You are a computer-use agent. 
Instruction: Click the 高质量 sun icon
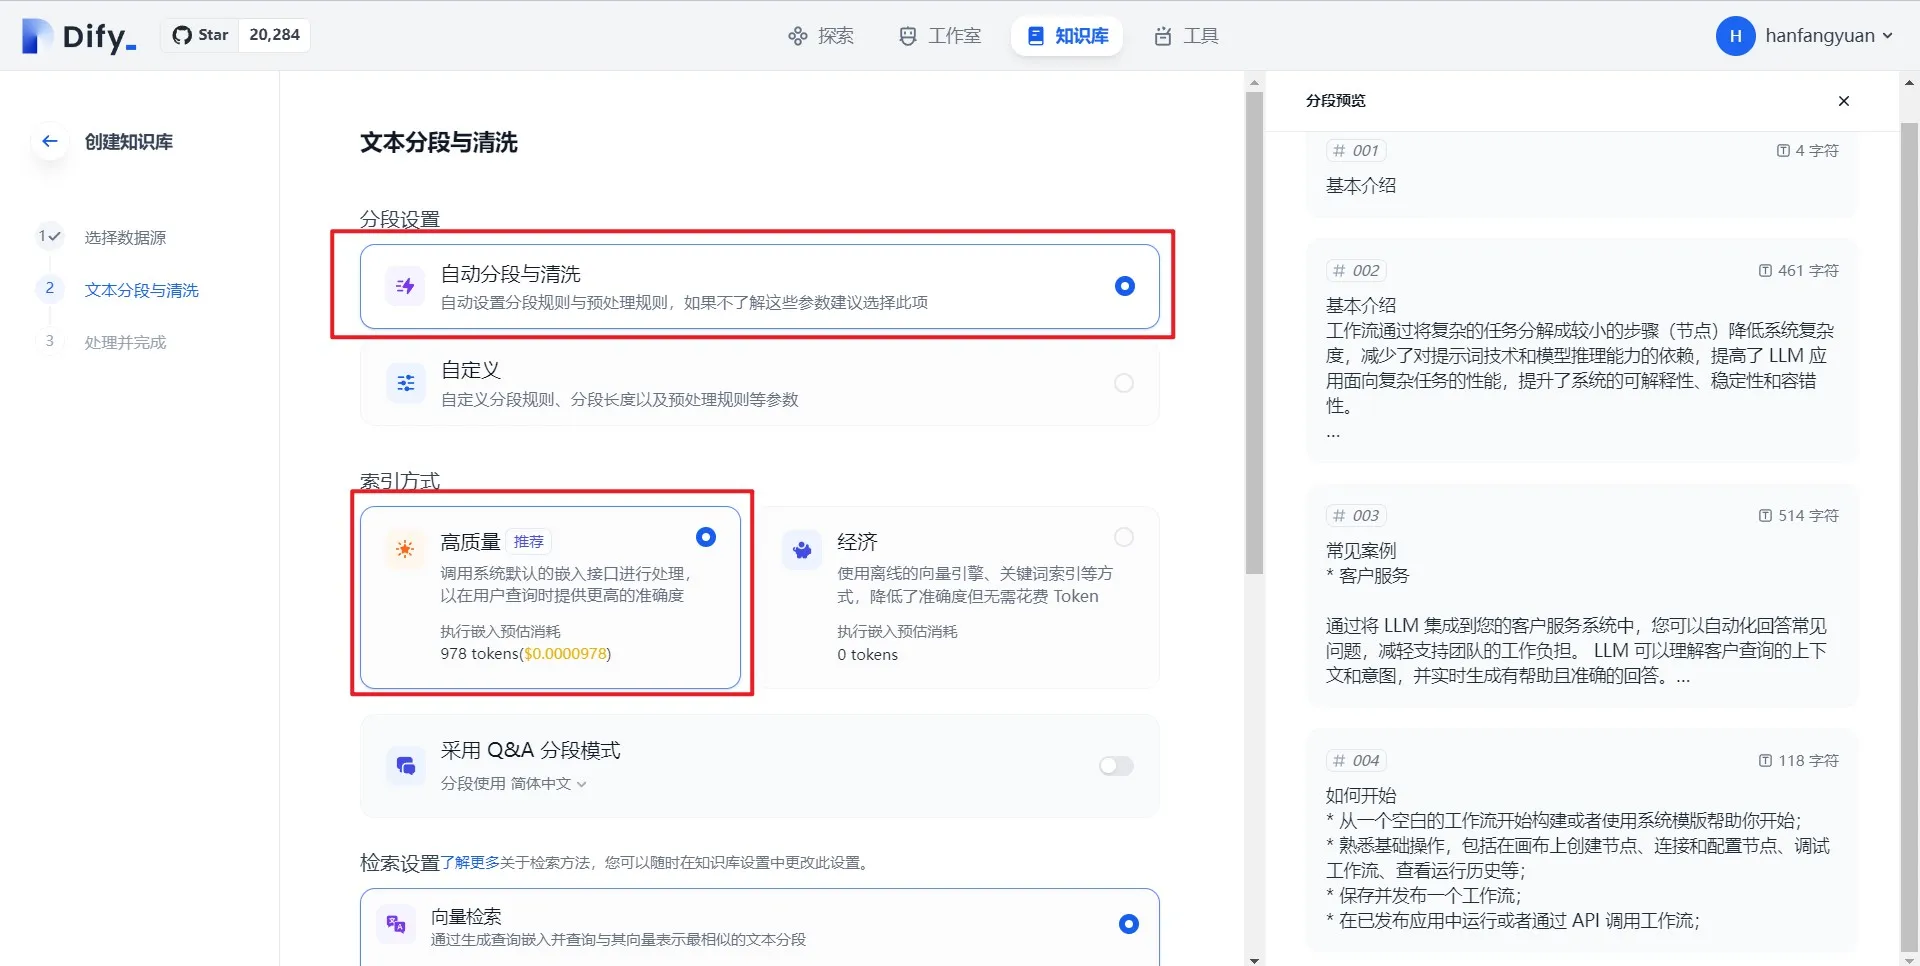[x=405, y=548]
